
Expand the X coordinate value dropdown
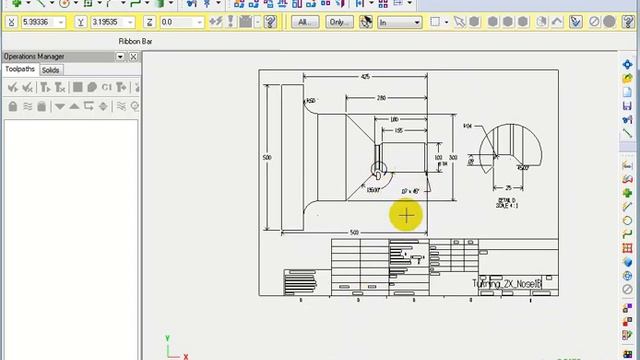61,22
